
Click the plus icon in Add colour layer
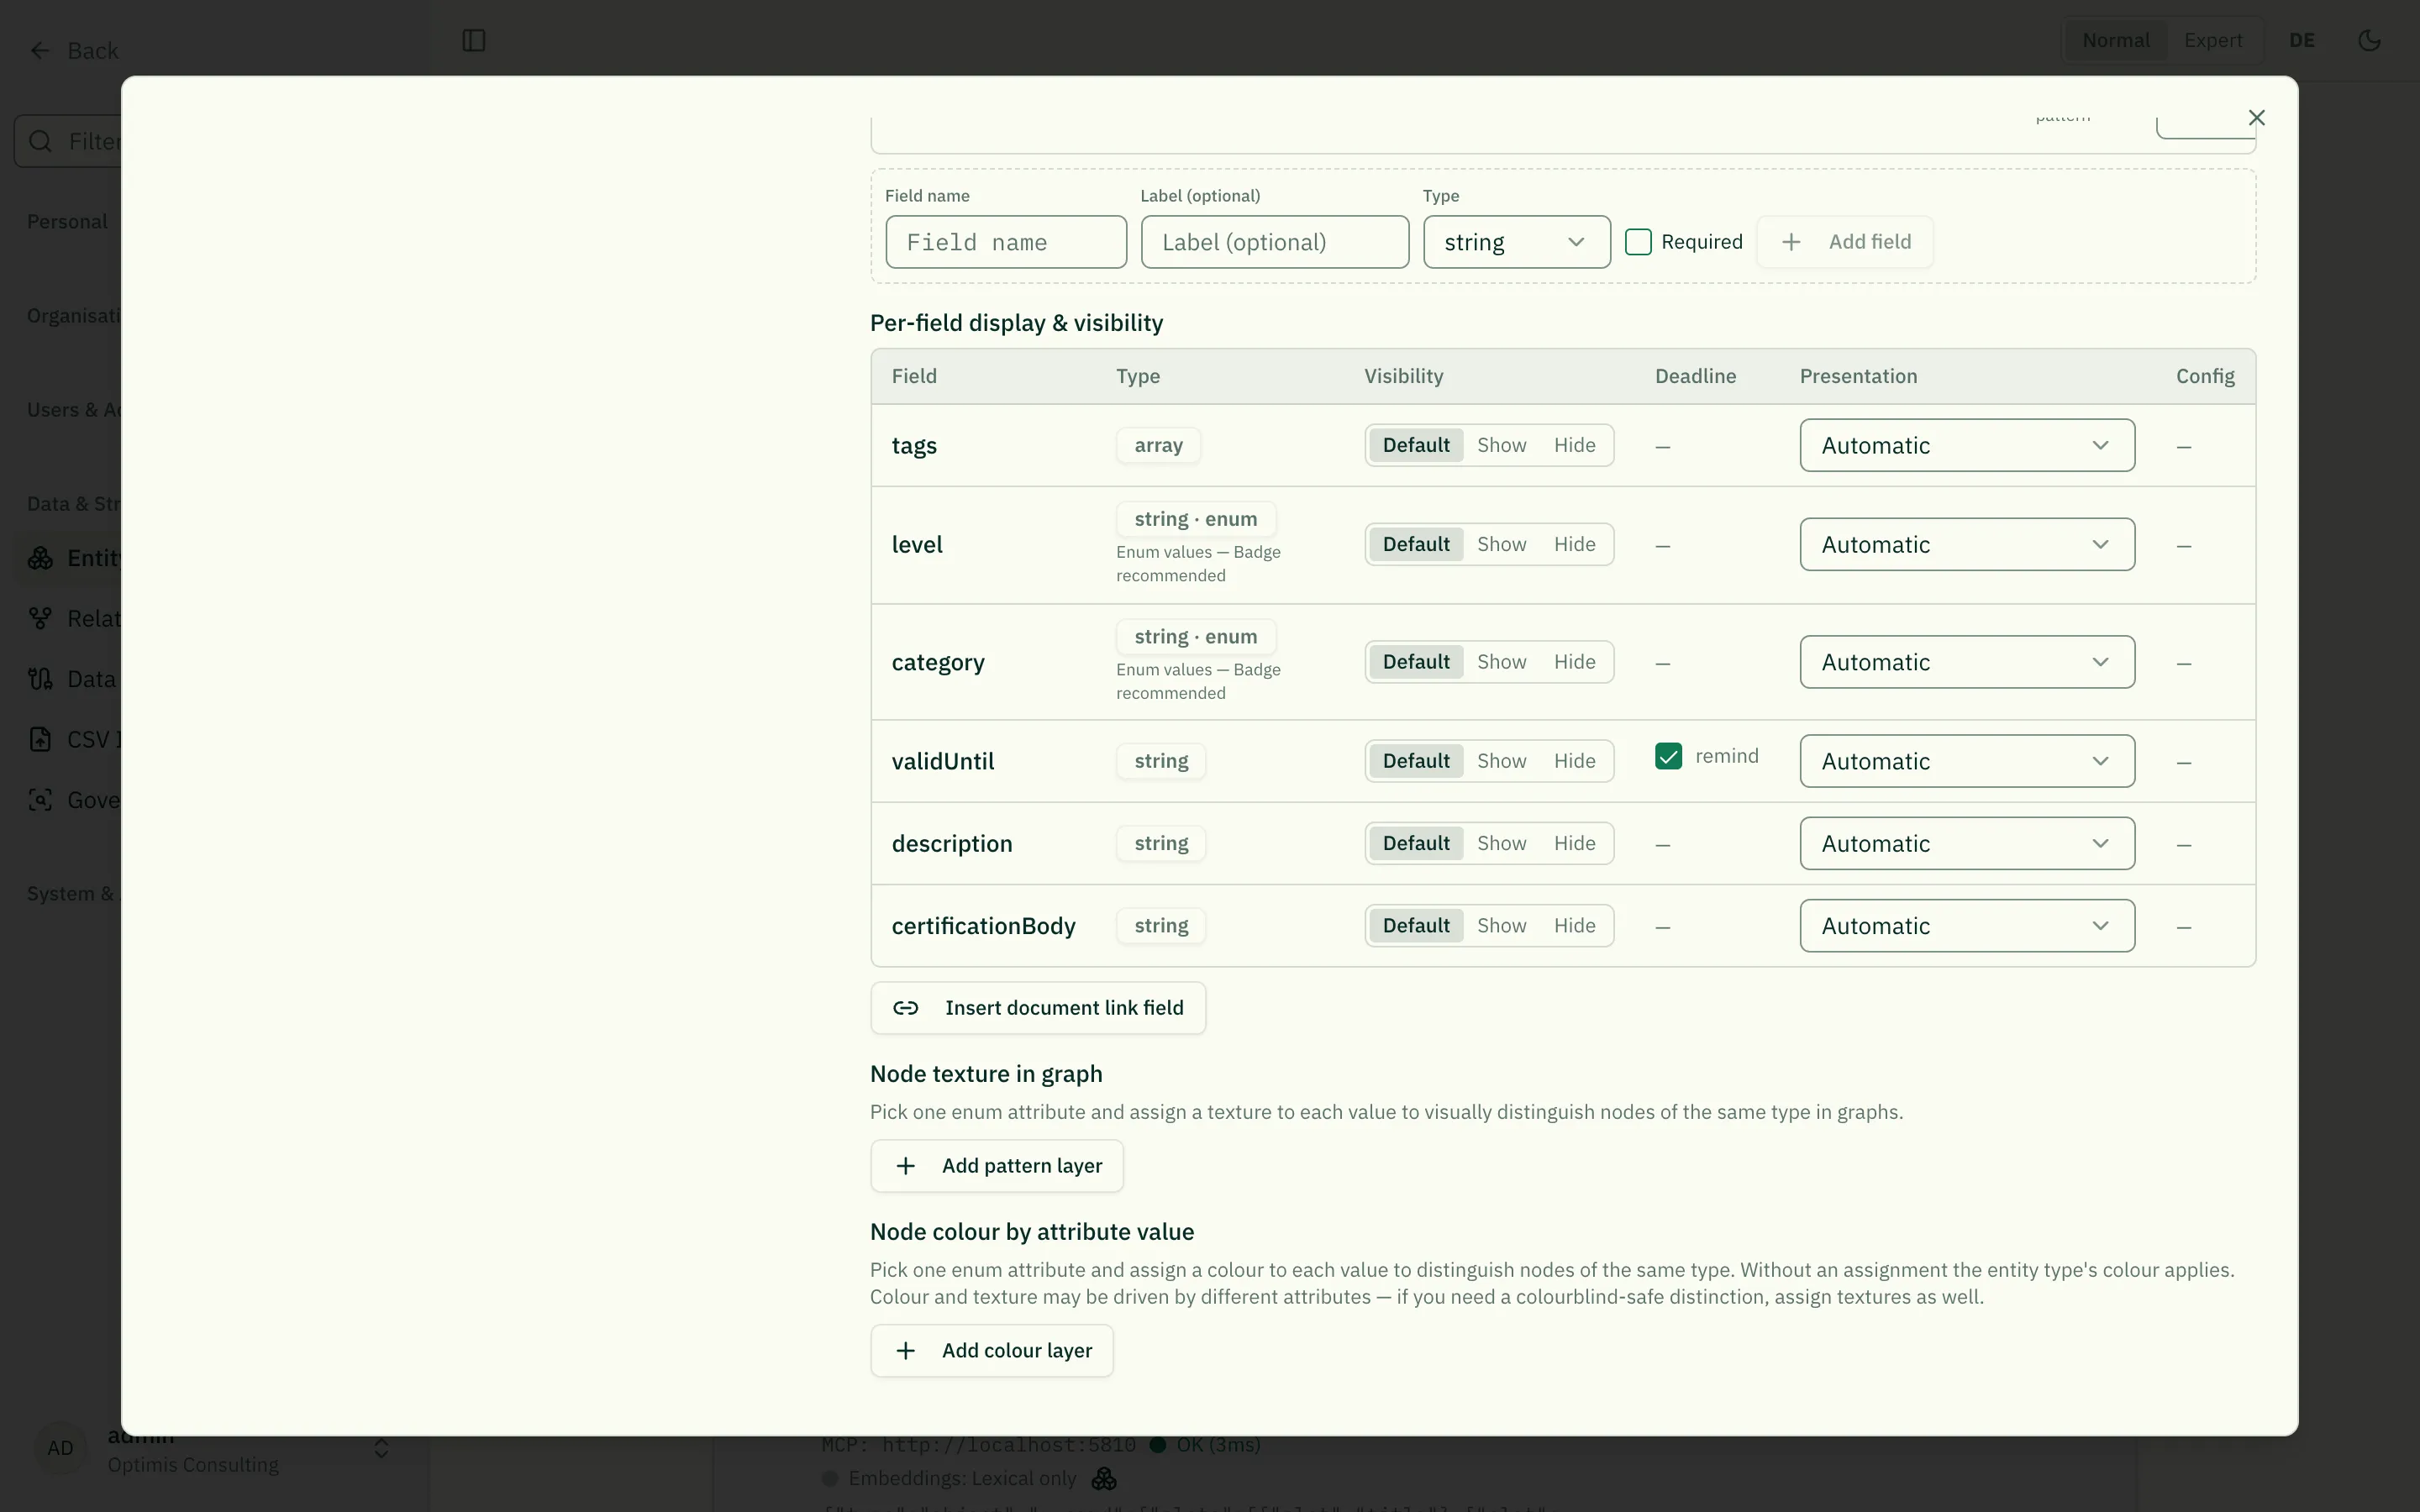click(x=906, y=1351)
